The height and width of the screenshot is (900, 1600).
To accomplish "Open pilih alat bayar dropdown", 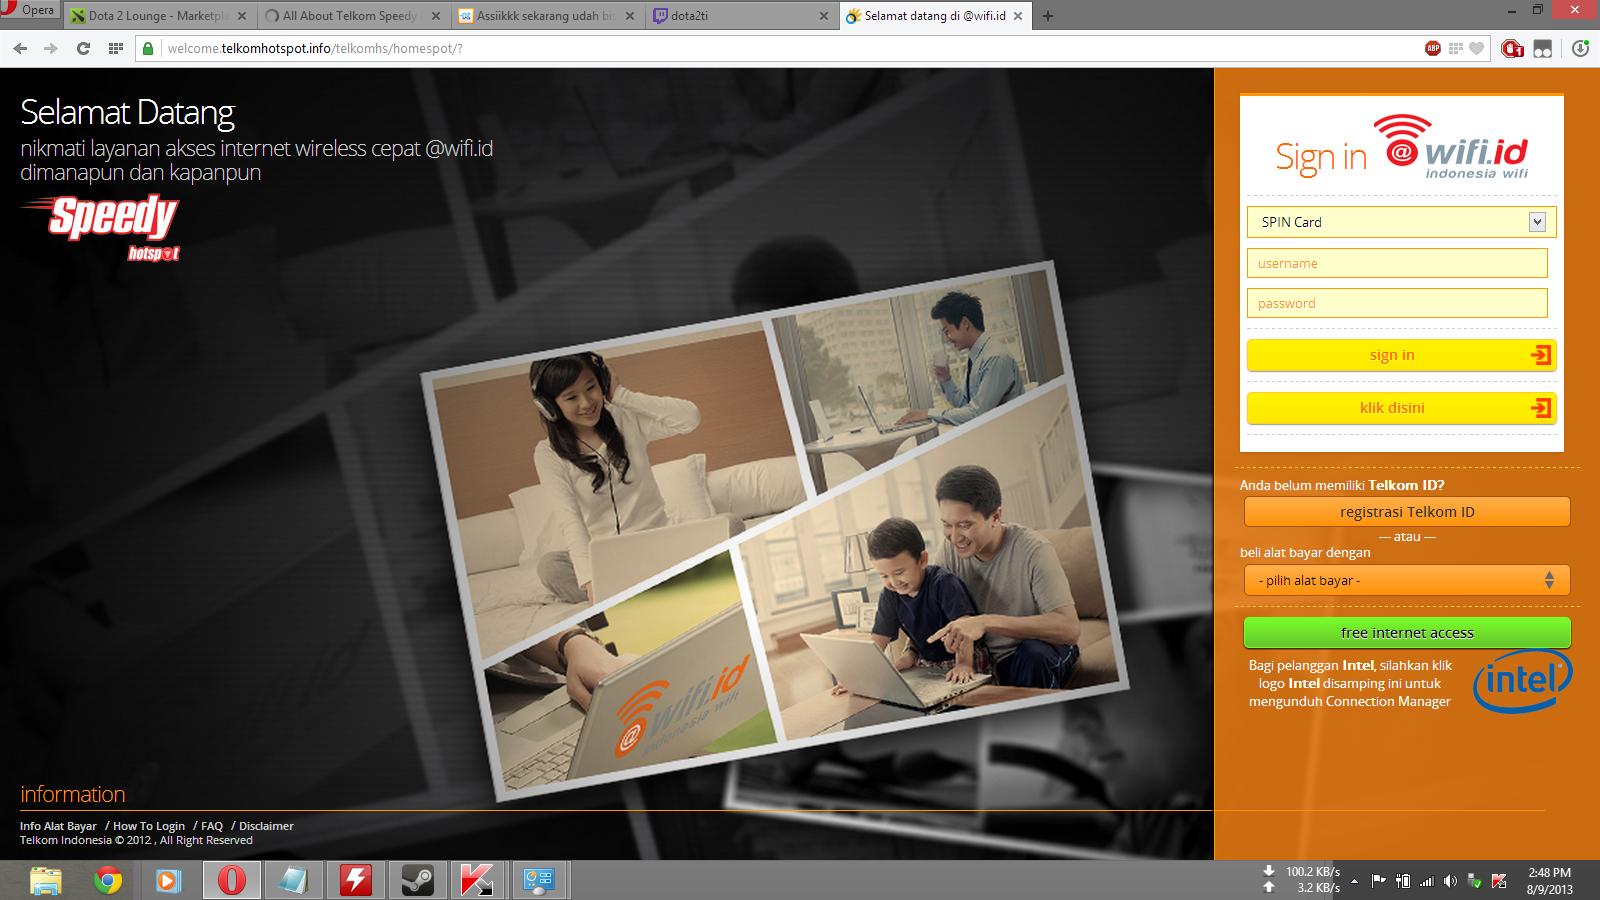I will 1407,580.
